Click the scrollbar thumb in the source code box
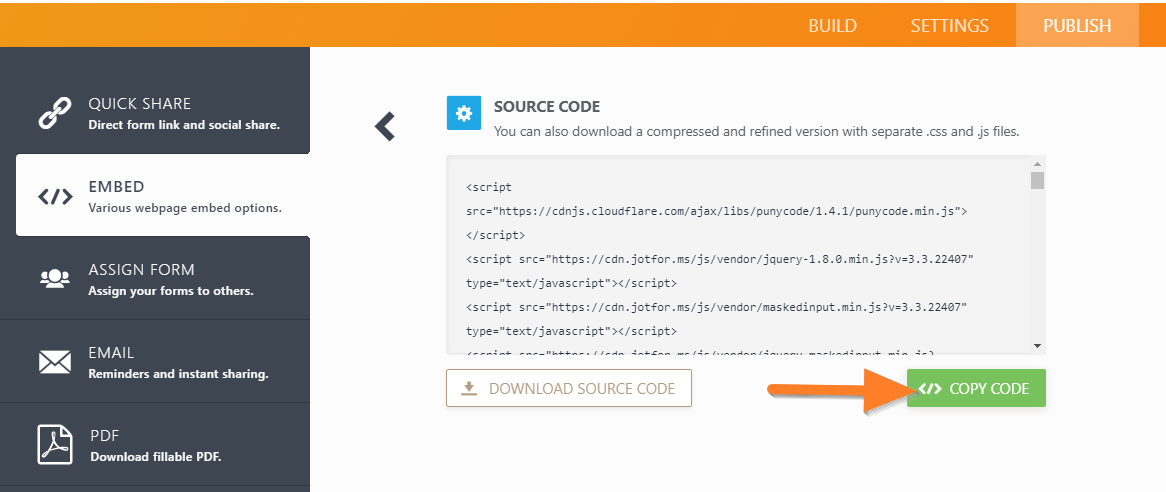Image resolution: width=1166 pixels, height=492 pixels. pos(1037,180)
